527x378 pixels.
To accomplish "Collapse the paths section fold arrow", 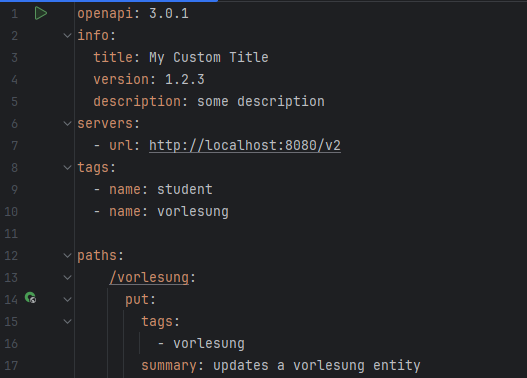I will coord(68,256).
